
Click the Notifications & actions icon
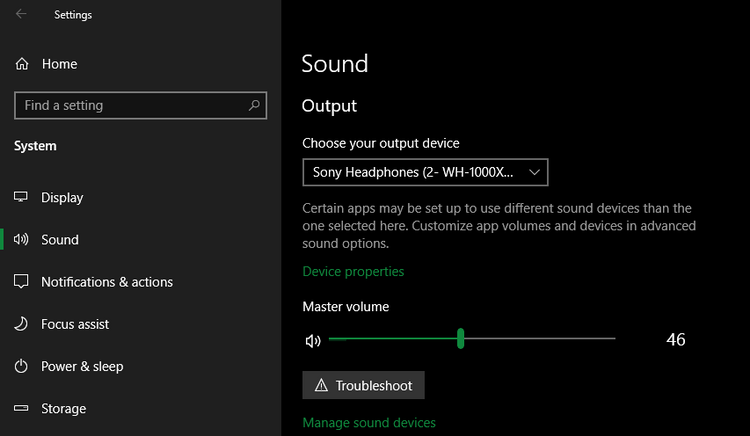click(21, 281)
